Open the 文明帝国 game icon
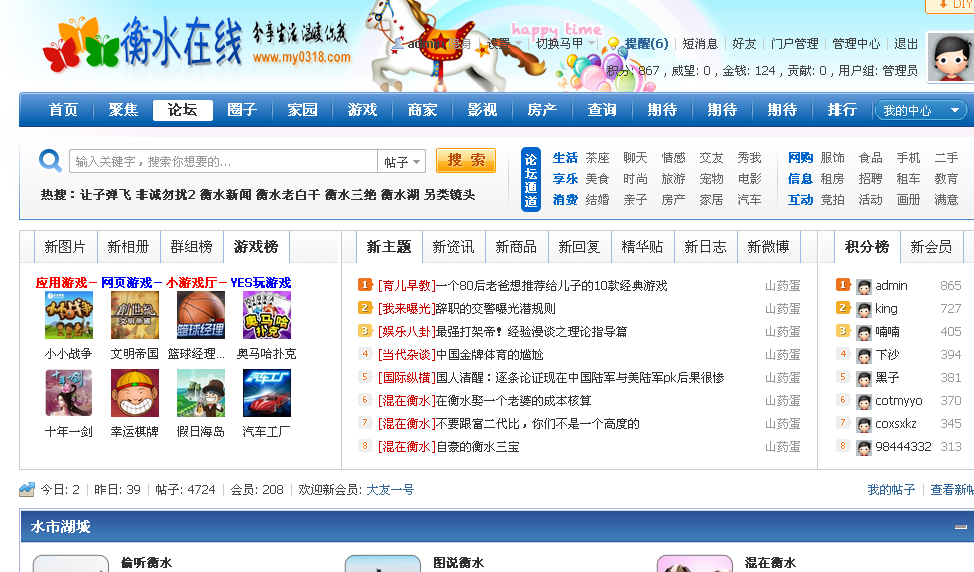The height and width of the screenshot is (572, 974). pyautogui.click(x=135, y=315)
